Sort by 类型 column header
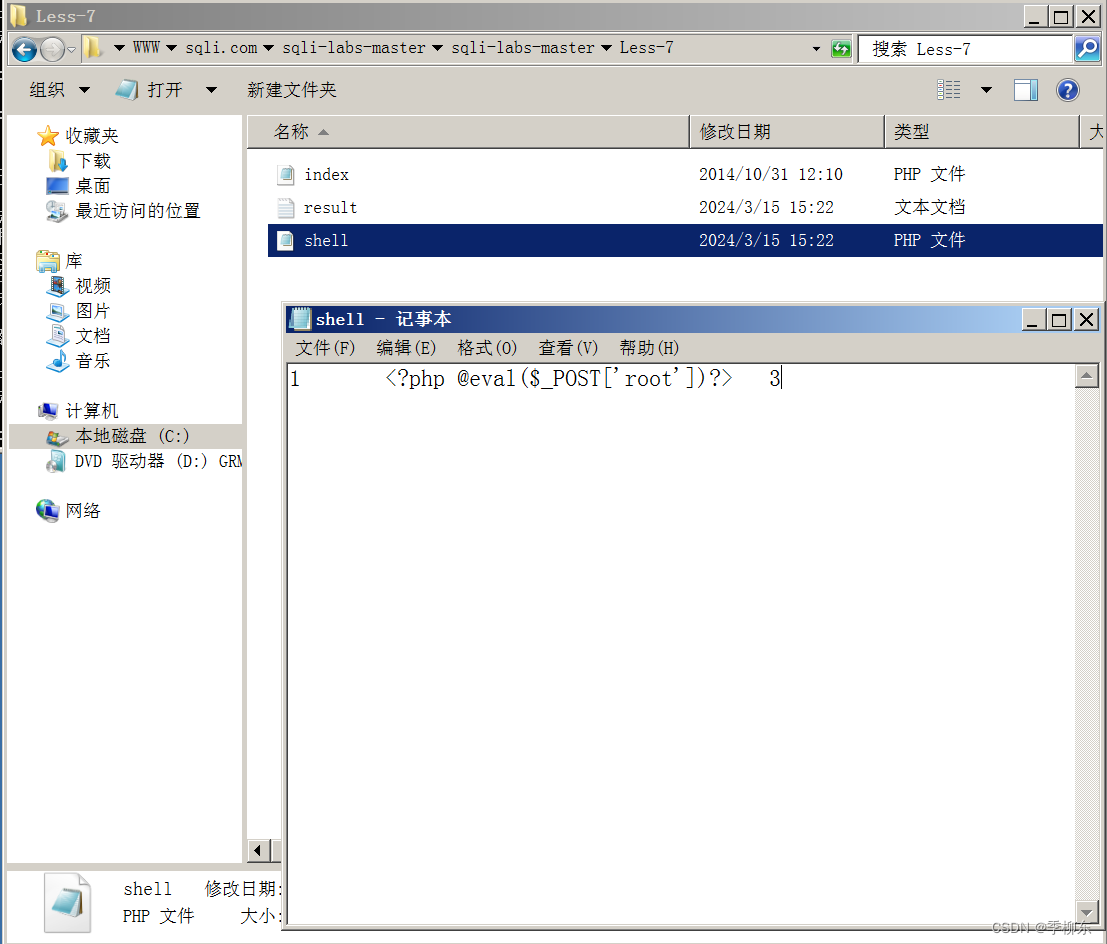1107x944 pixels. (982, 132)
